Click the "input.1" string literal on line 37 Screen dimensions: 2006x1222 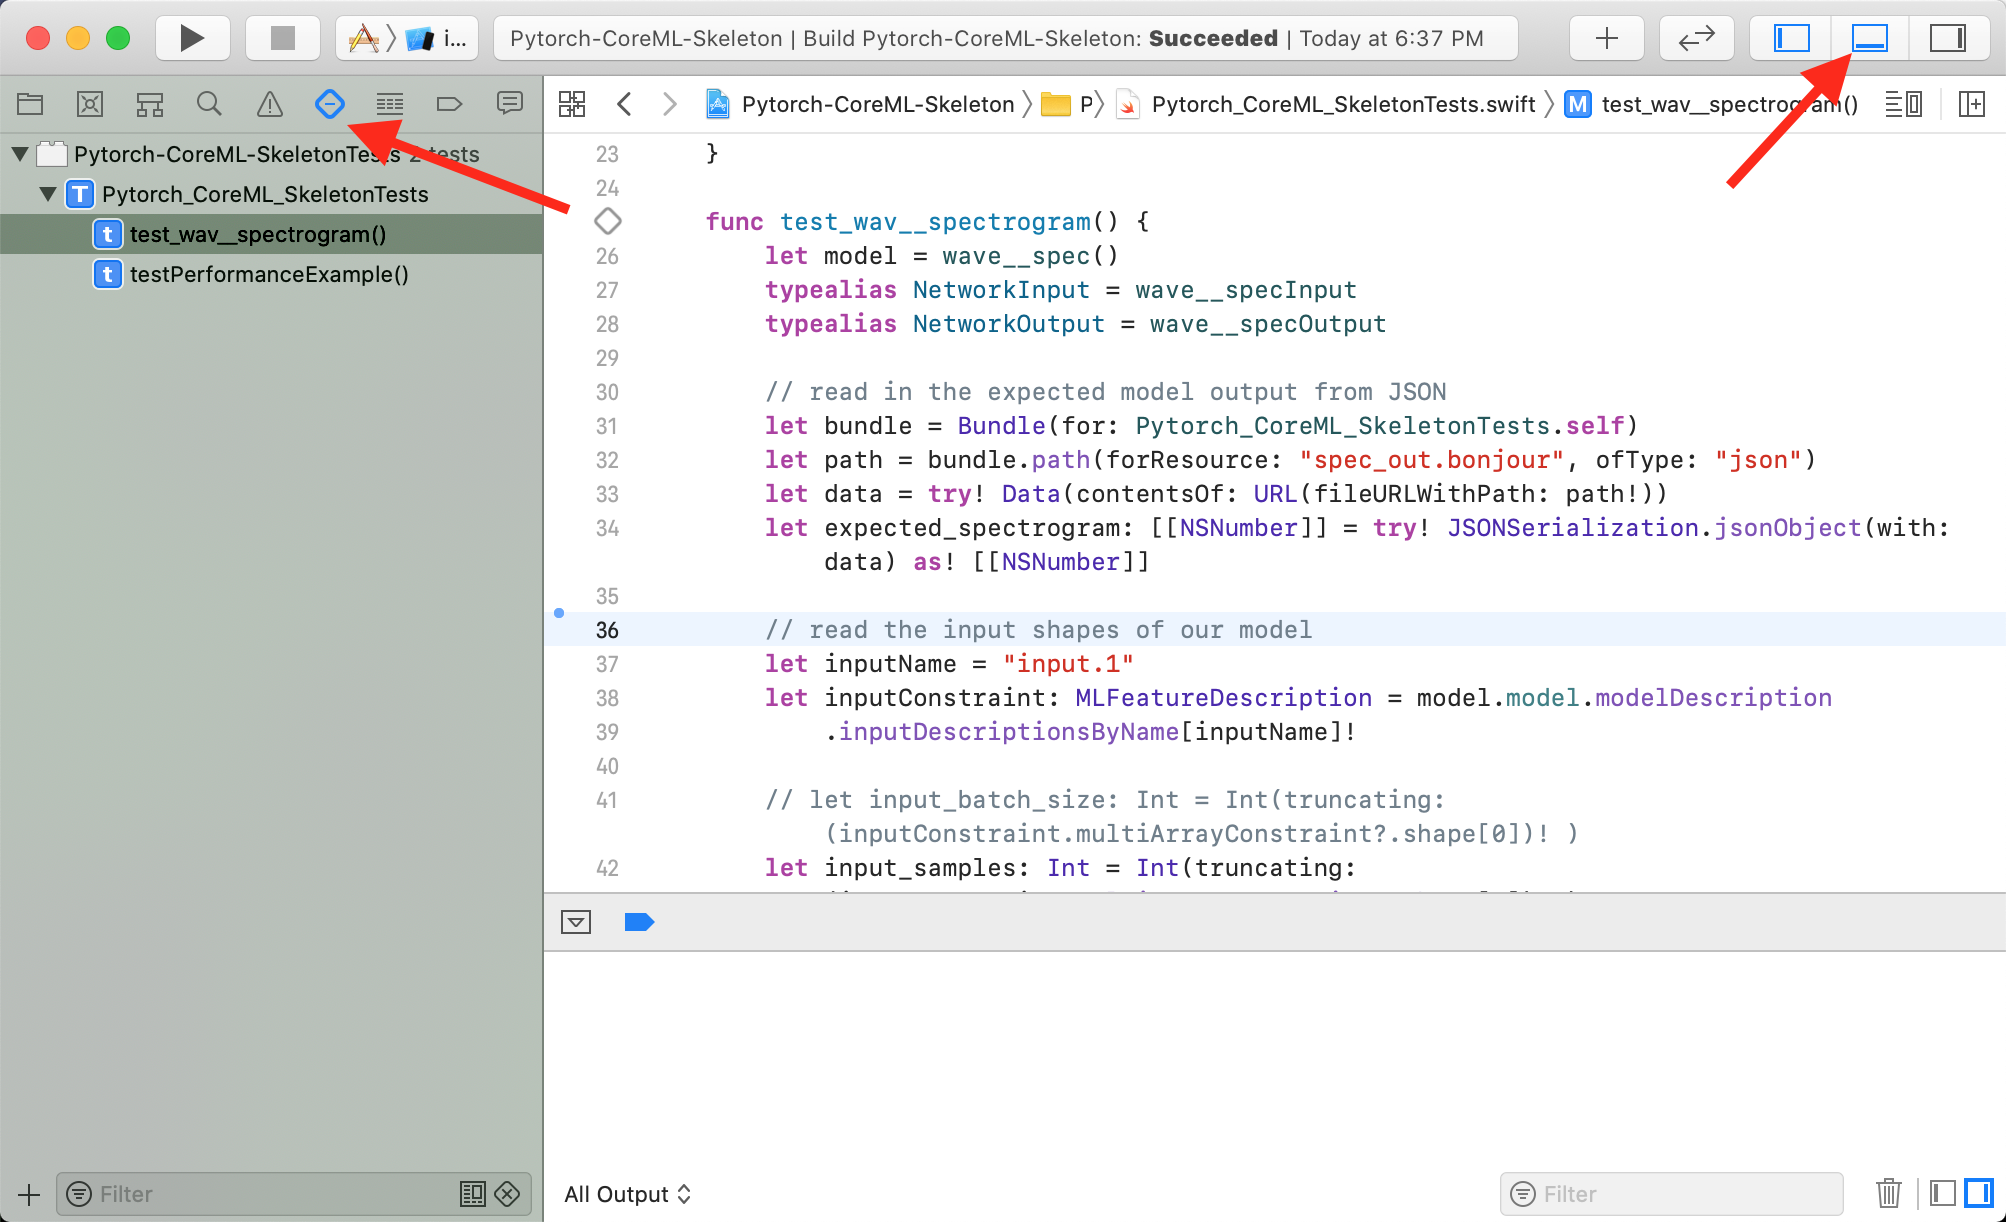(1068, 664)
